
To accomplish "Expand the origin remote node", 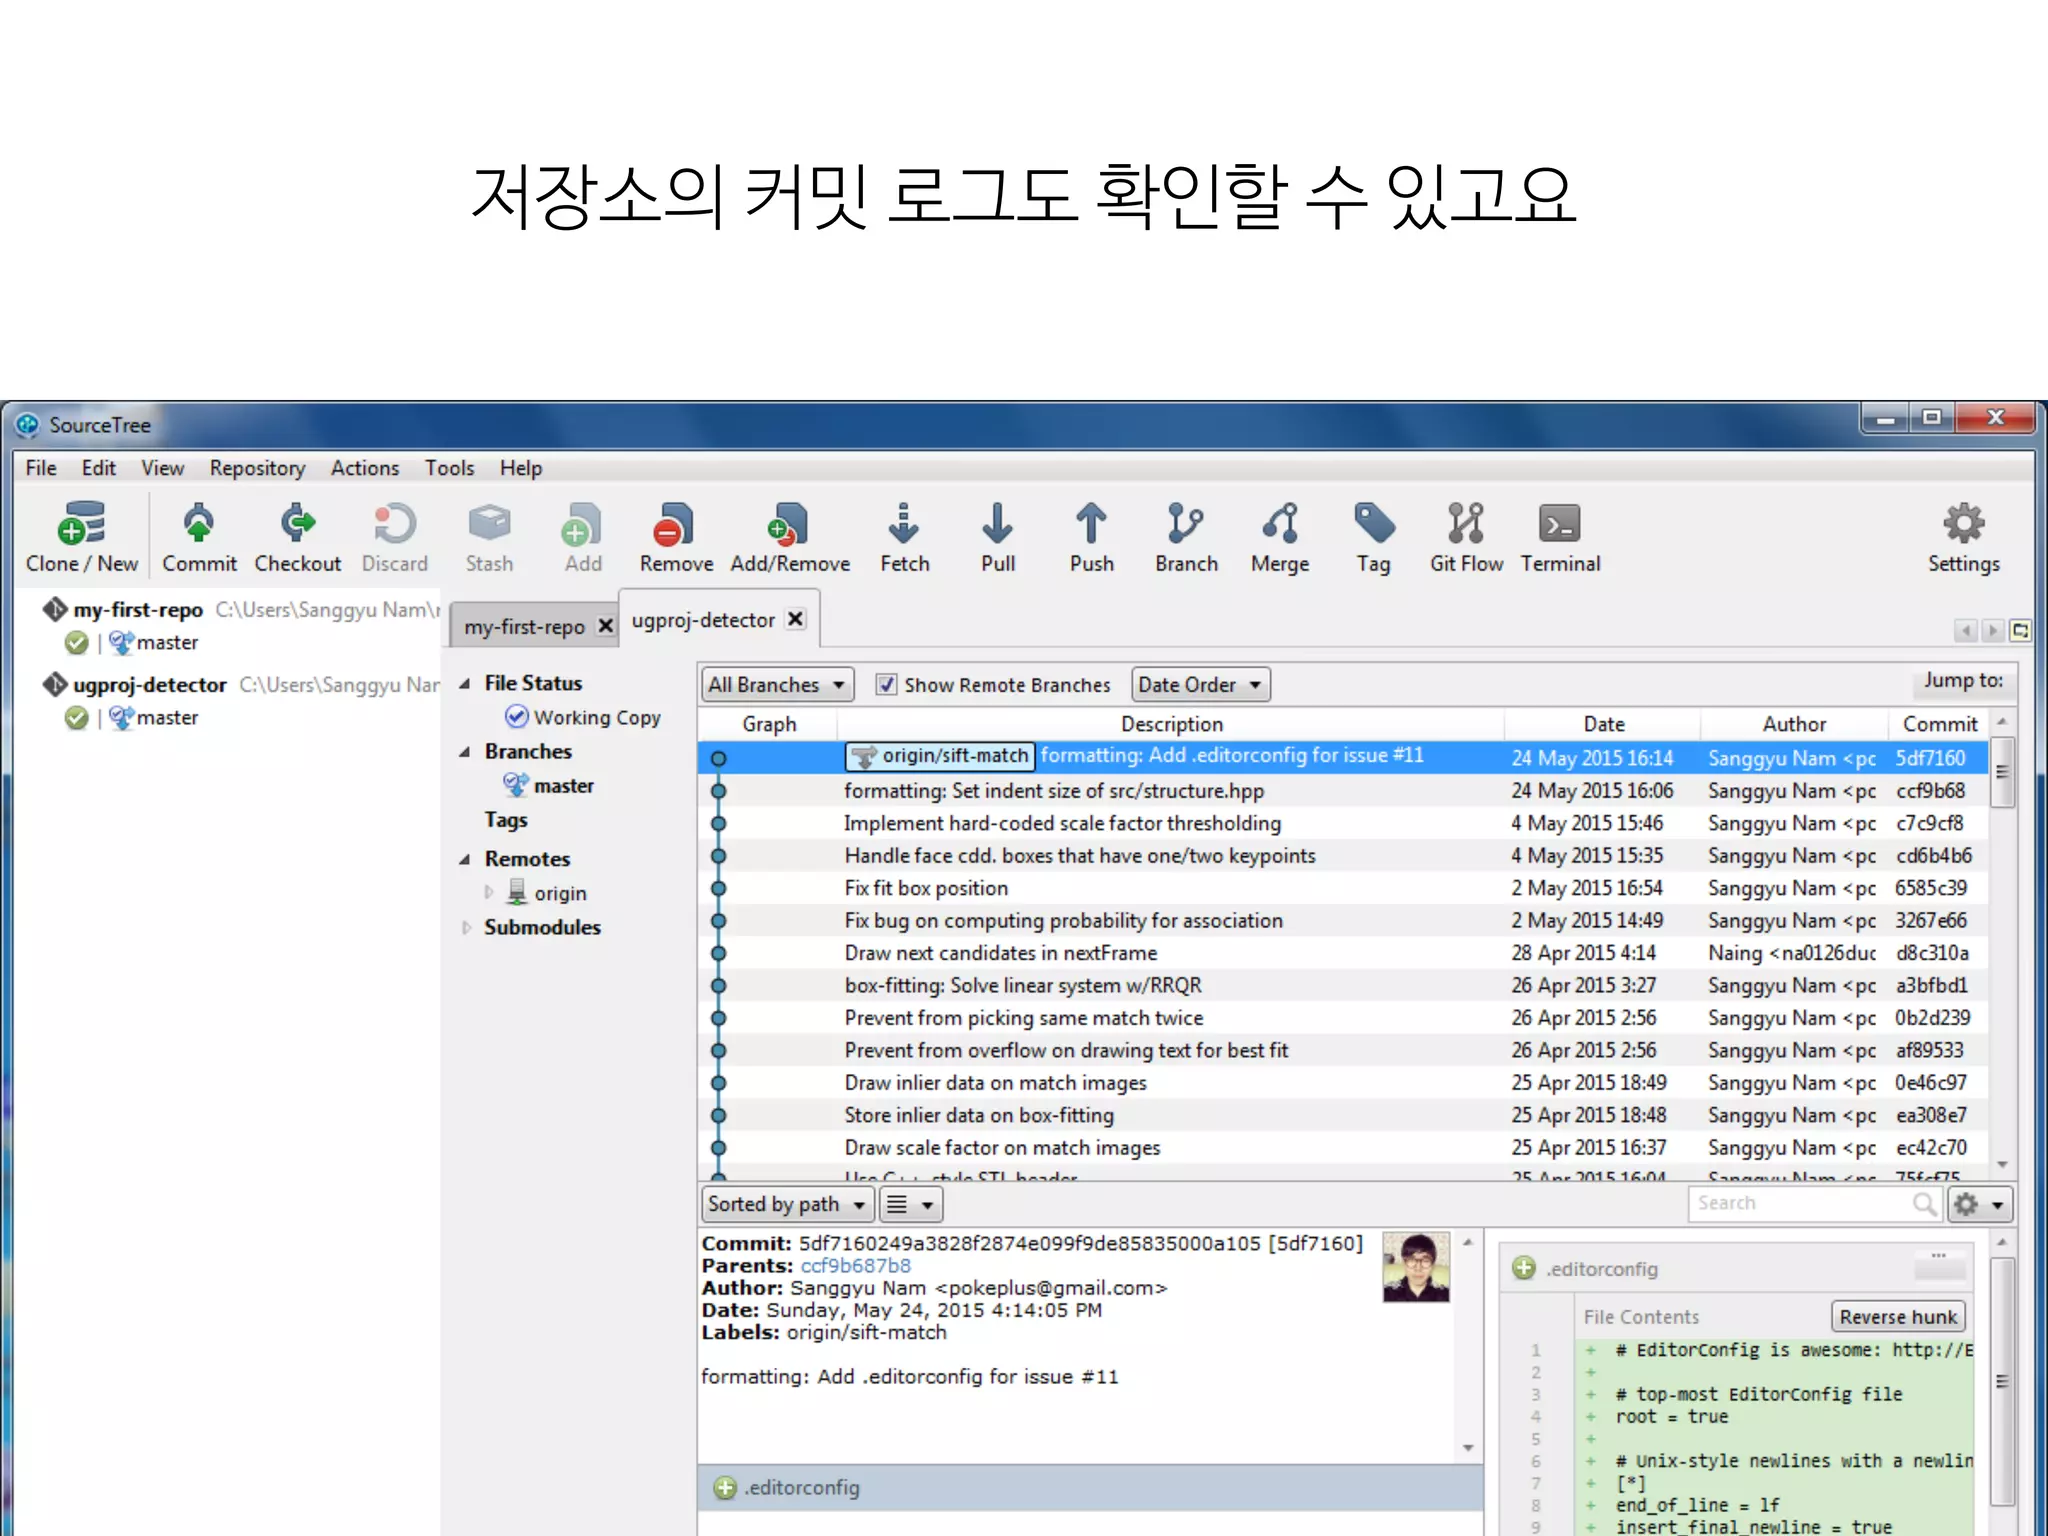I will point(489,892).
